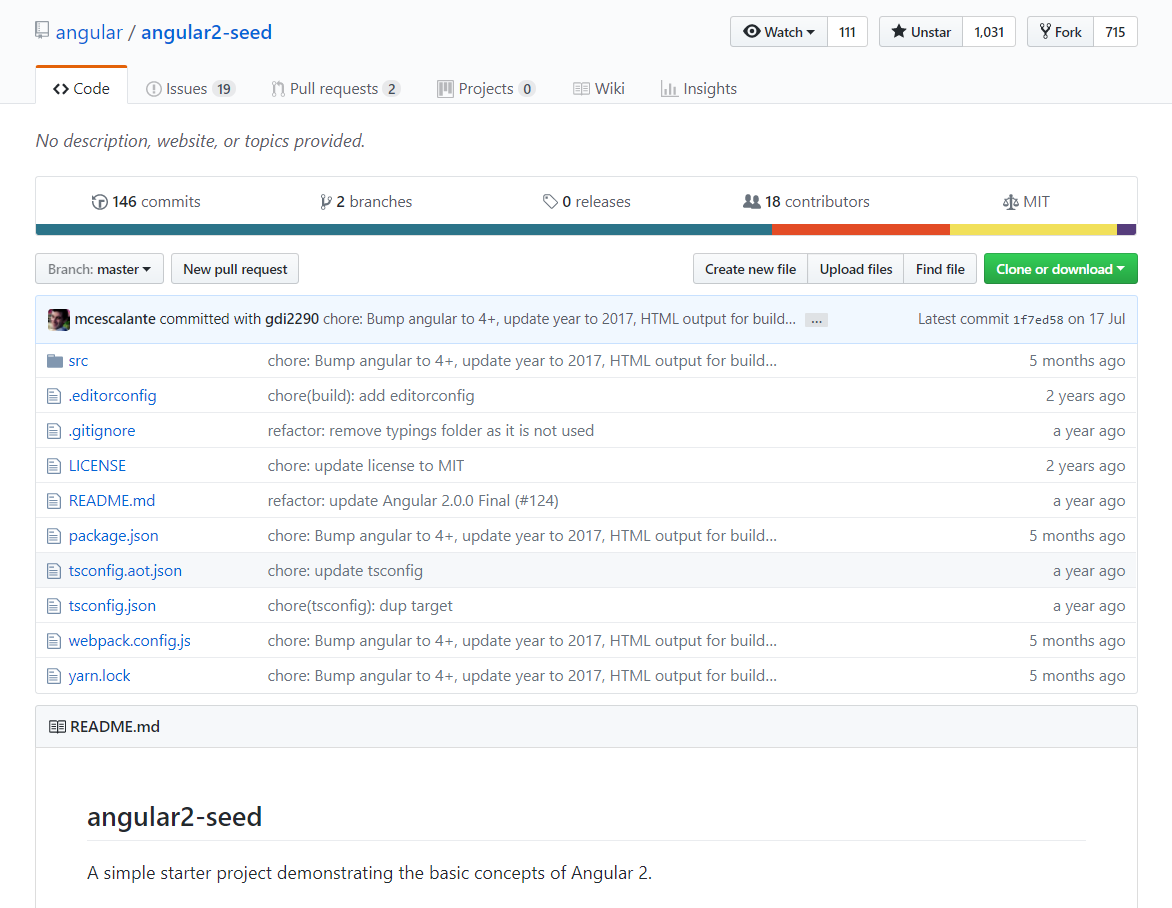Screen dimensions: 1172x908
Task: Open the Pull requests tab
Action: tap(336, 88)
